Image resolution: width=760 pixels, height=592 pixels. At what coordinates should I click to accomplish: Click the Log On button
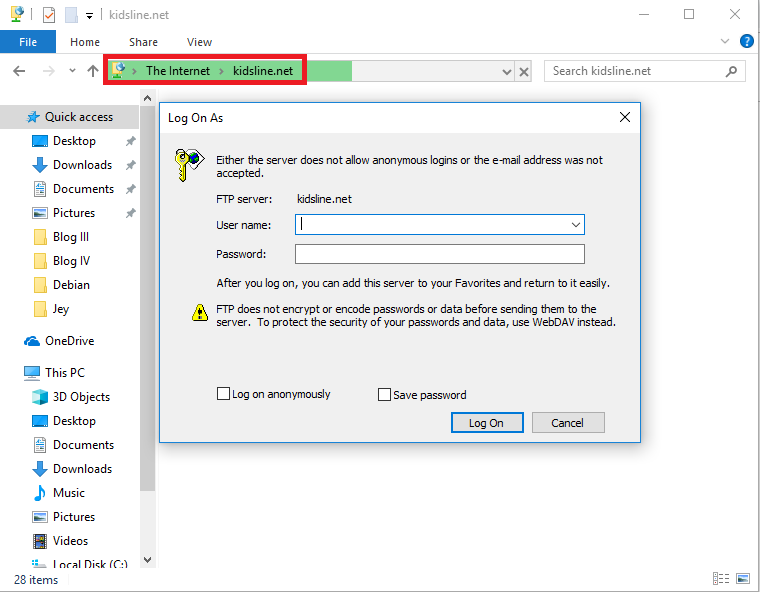[487, 423]
